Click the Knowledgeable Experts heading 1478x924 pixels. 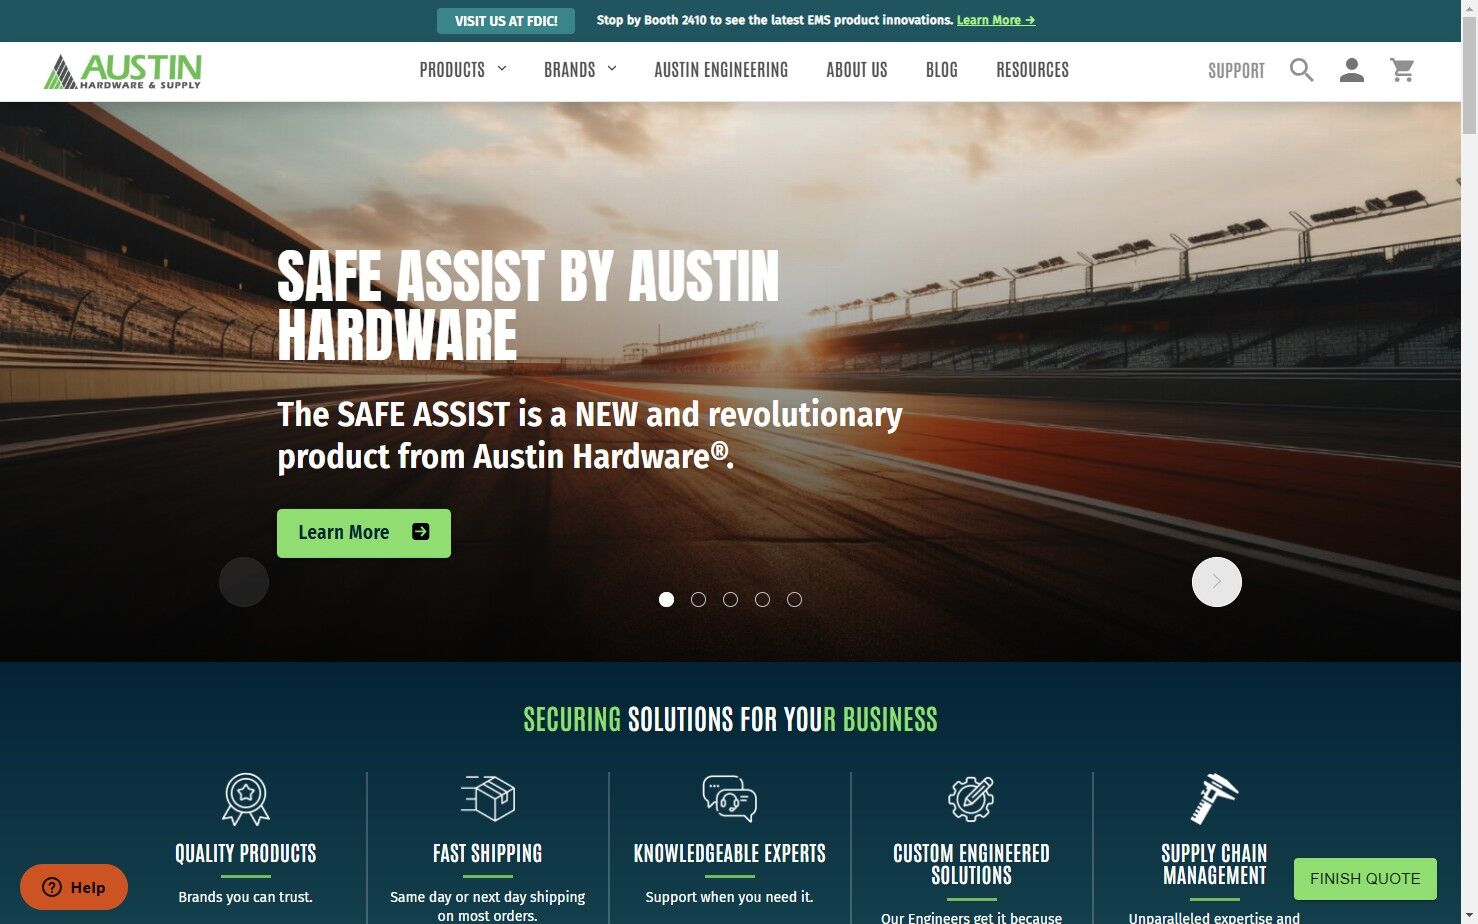click(730, 854)
